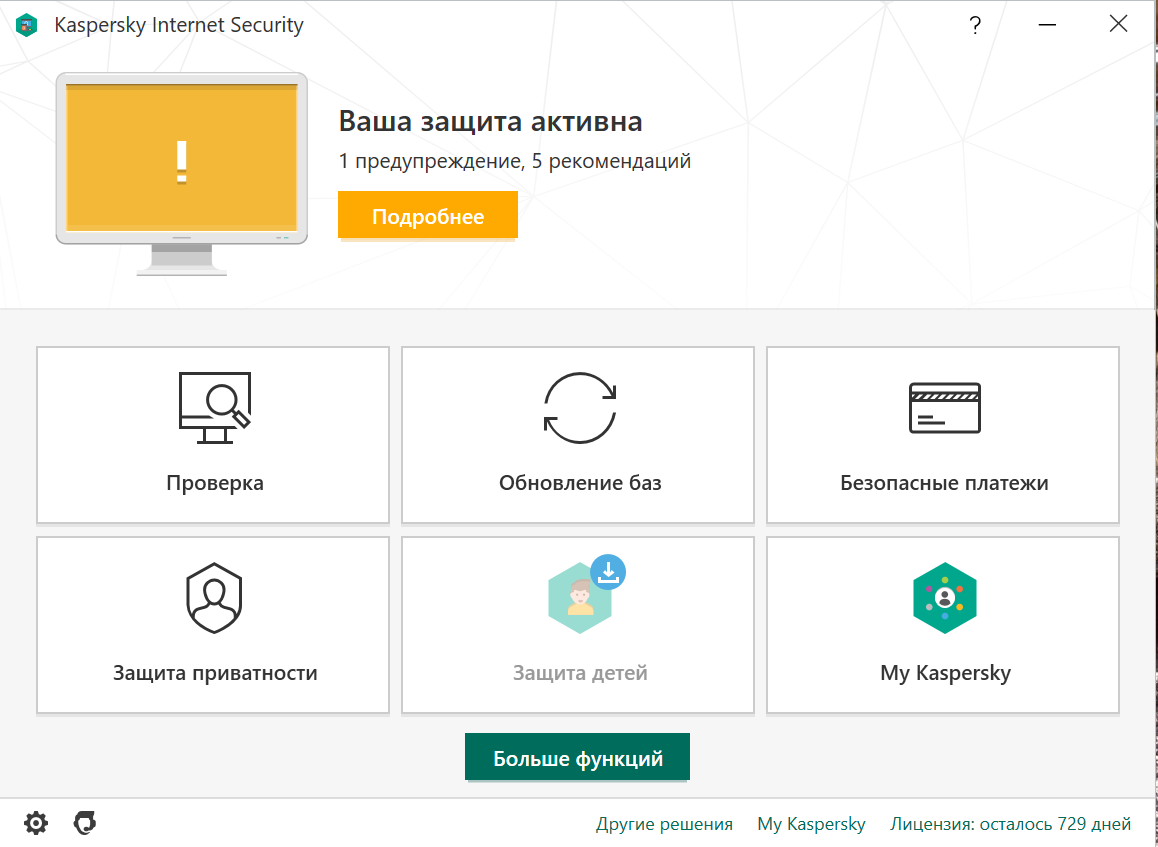
Task: Click the Подробнее button
Action: click(x=428, y=215)
